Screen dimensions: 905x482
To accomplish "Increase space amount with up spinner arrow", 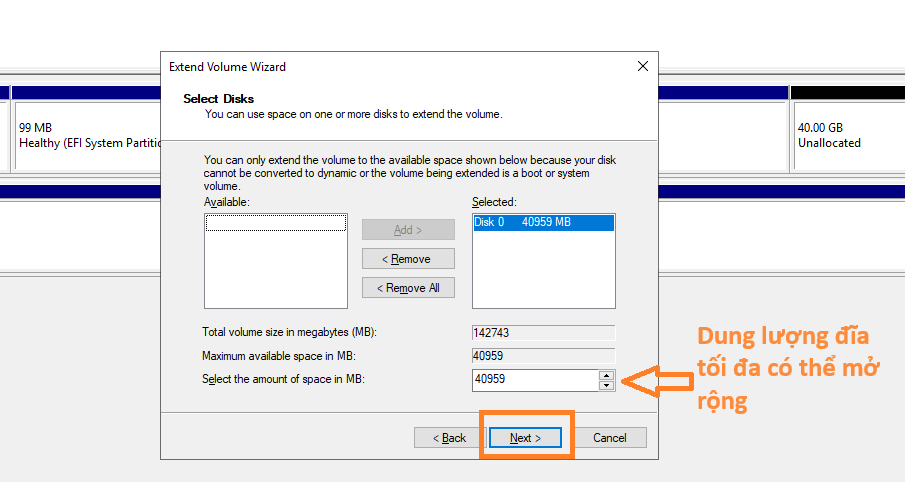I will click(x=605, y=375).
